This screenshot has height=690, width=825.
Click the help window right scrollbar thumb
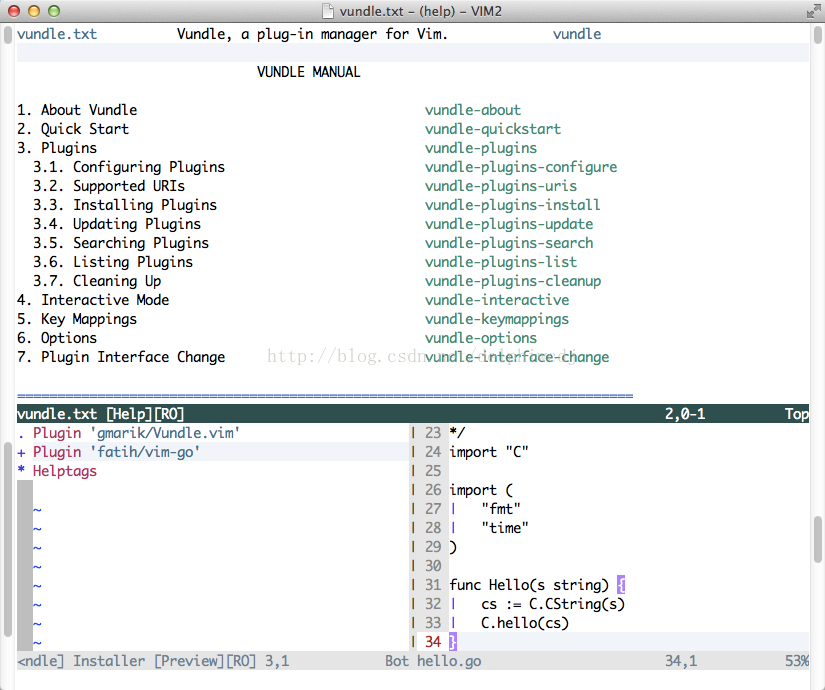pos(818,36)
